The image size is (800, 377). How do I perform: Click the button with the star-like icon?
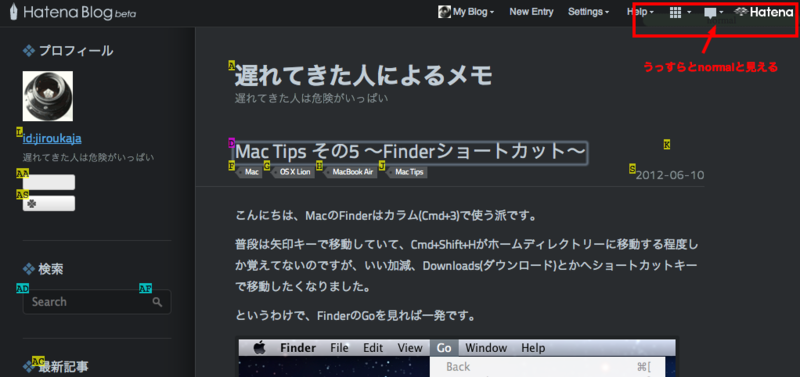coord(49,203)
